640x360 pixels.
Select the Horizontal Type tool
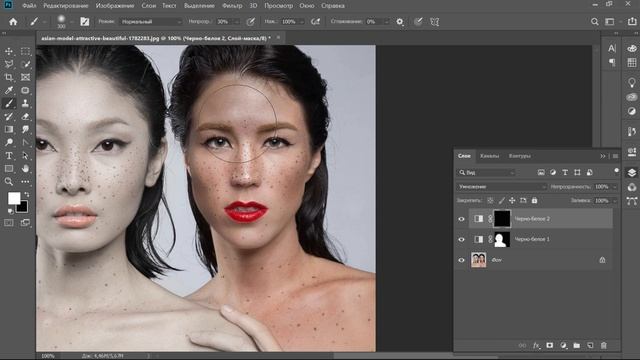click(9, 156)
